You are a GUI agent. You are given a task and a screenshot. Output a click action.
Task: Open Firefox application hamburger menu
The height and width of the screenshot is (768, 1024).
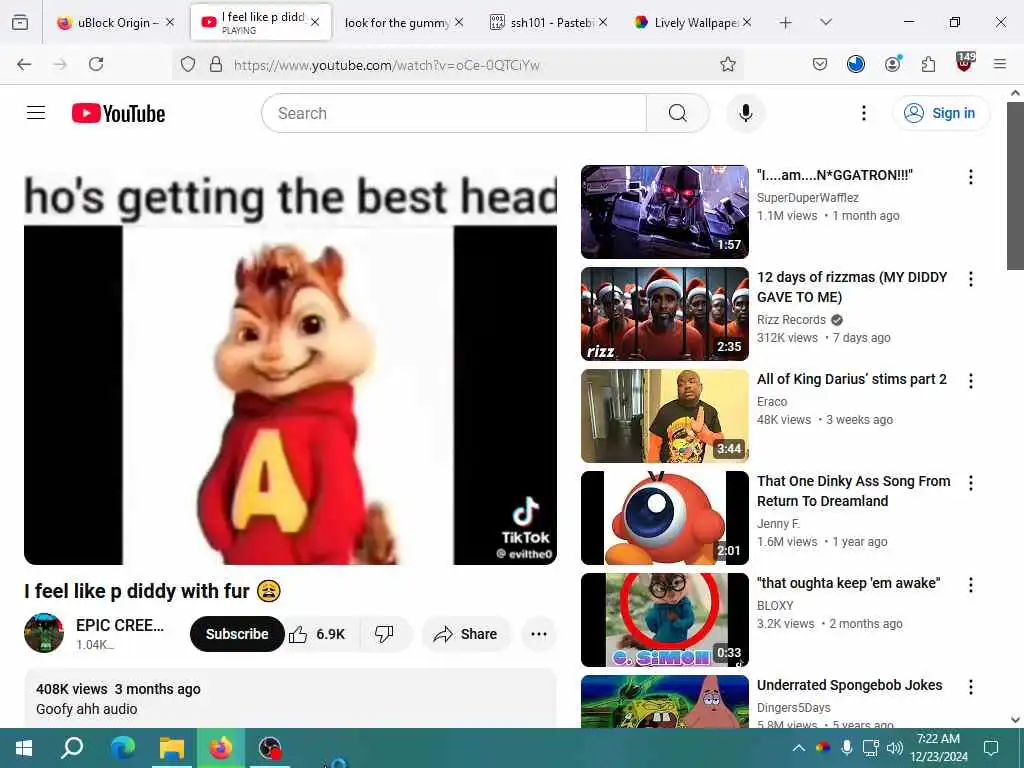coord(1000,64)
